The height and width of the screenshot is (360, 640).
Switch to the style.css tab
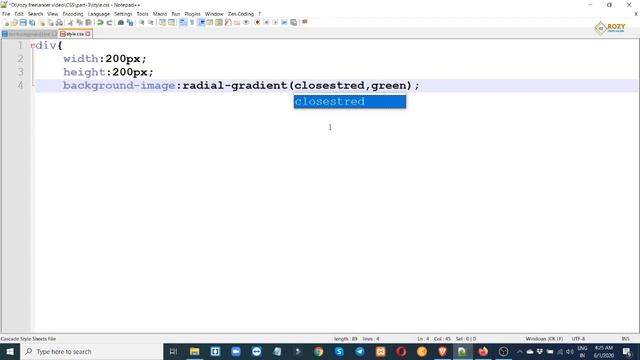pyautogui.click(x=75, y=34)
